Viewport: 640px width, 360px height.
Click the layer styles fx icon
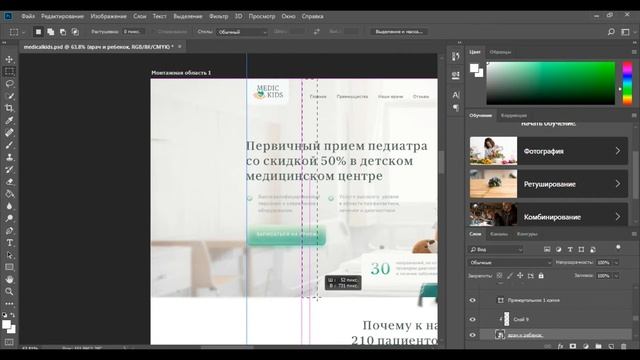point(560,346)
